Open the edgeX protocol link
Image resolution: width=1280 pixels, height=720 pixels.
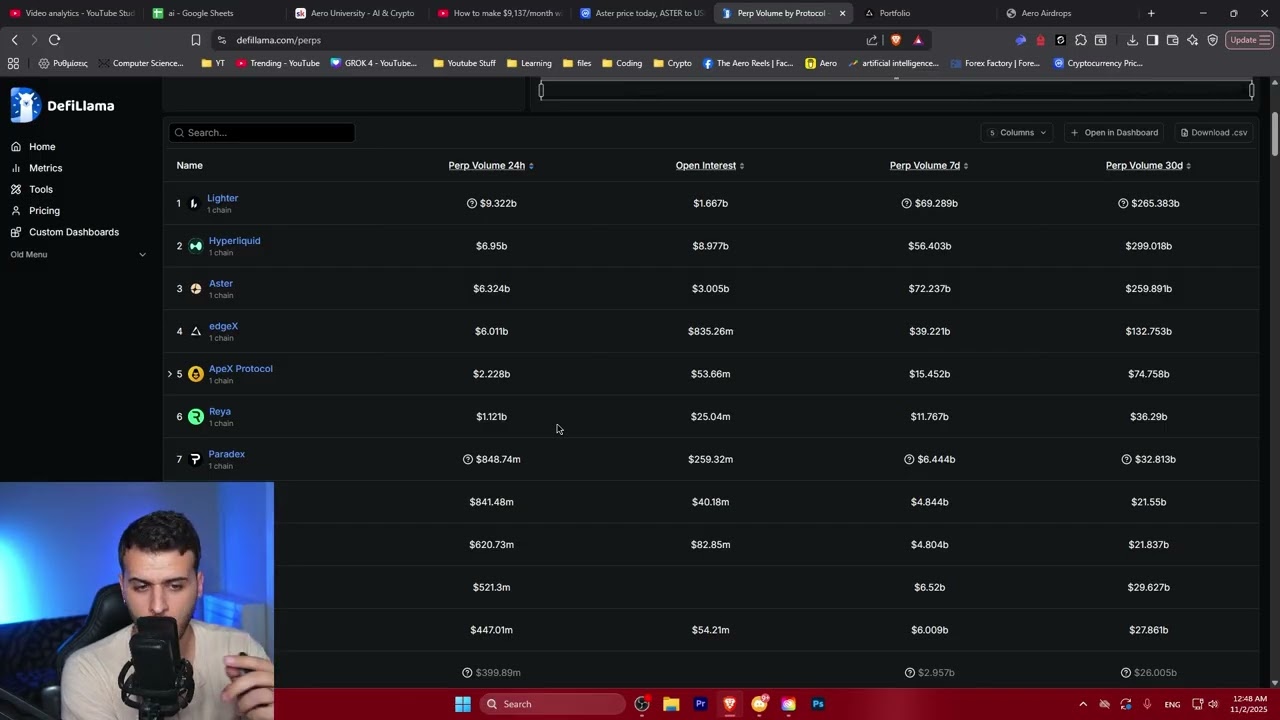[223, 326]
